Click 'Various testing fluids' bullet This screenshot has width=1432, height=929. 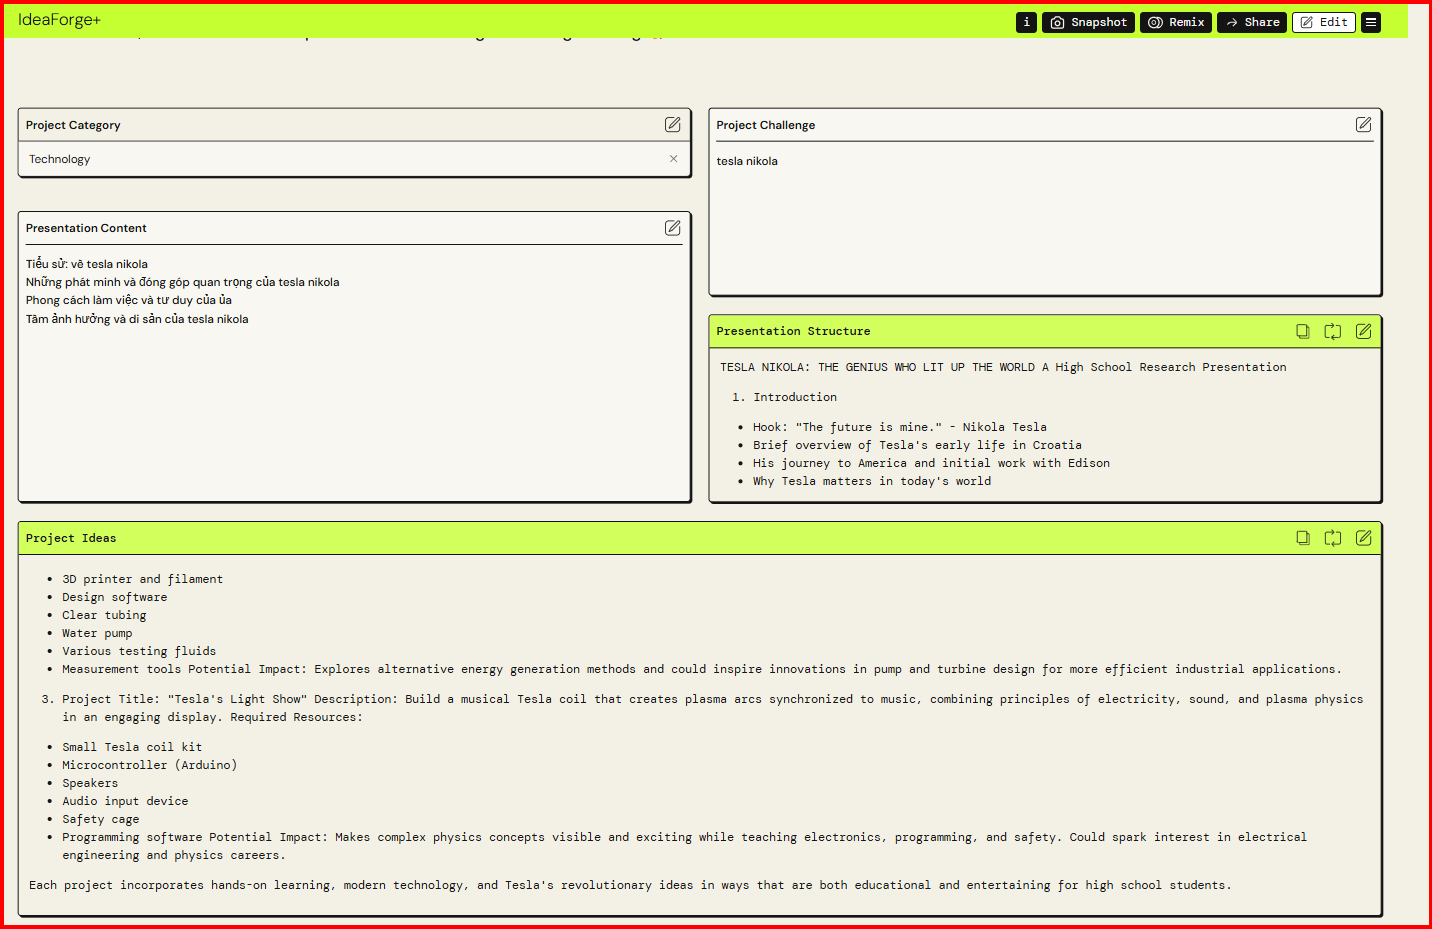pos(139,651)
